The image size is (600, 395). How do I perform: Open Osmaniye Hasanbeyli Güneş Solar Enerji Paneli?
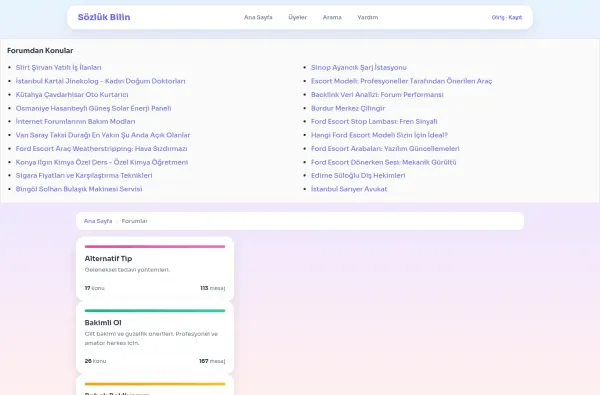point(93,108)
